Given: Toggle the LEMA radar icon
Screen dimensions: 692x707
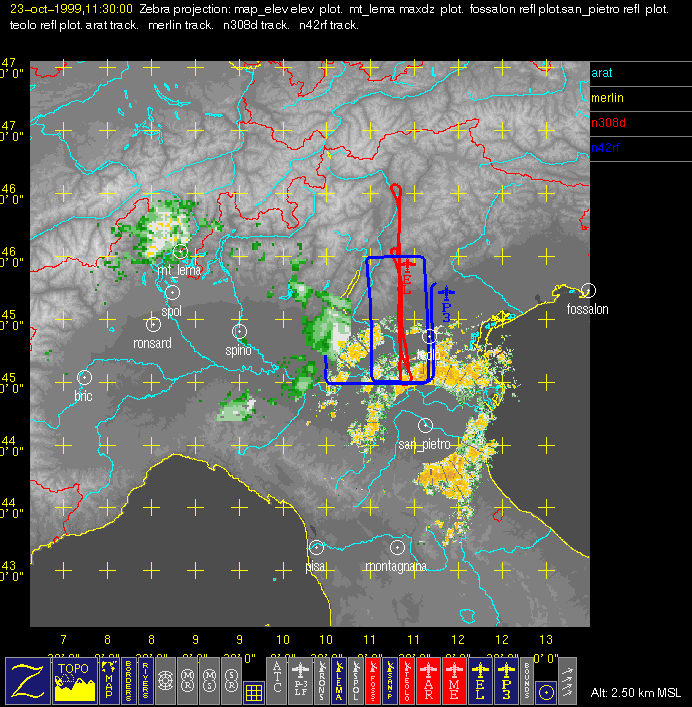Looking at the screenshot, I should pos(339,681).
